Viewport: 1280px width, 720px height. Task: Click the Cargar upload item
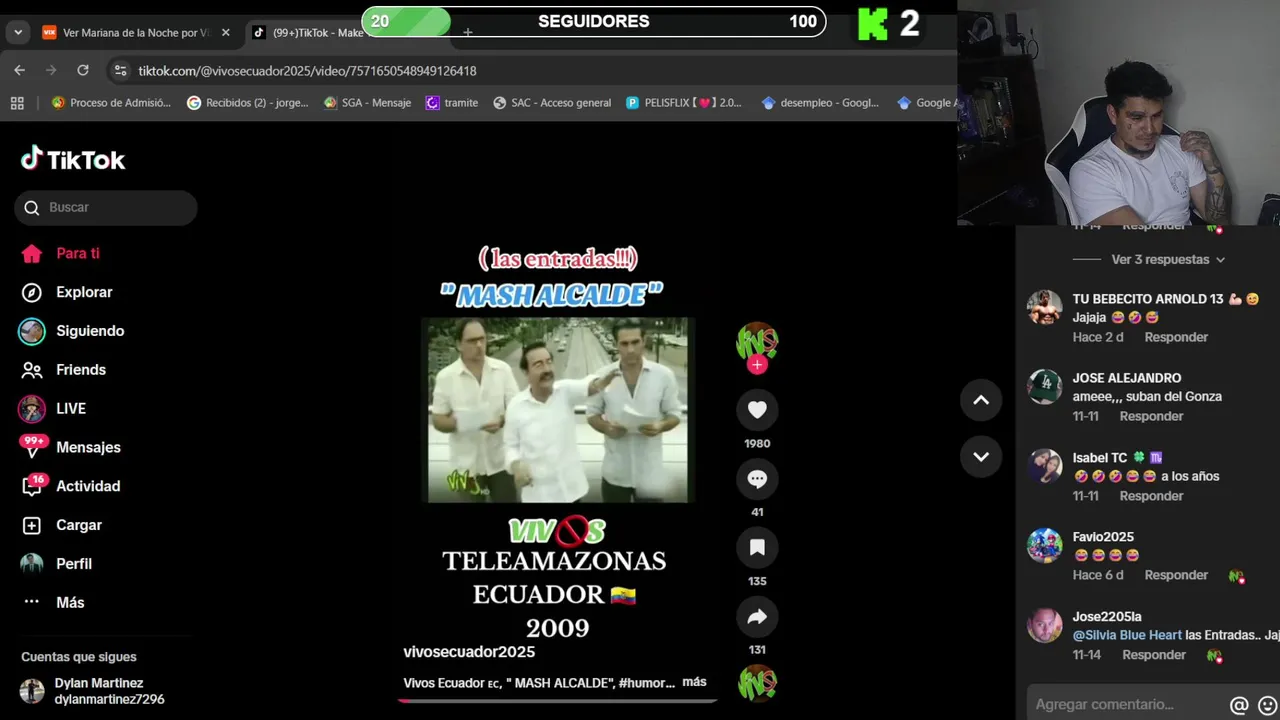click(61, 525)
